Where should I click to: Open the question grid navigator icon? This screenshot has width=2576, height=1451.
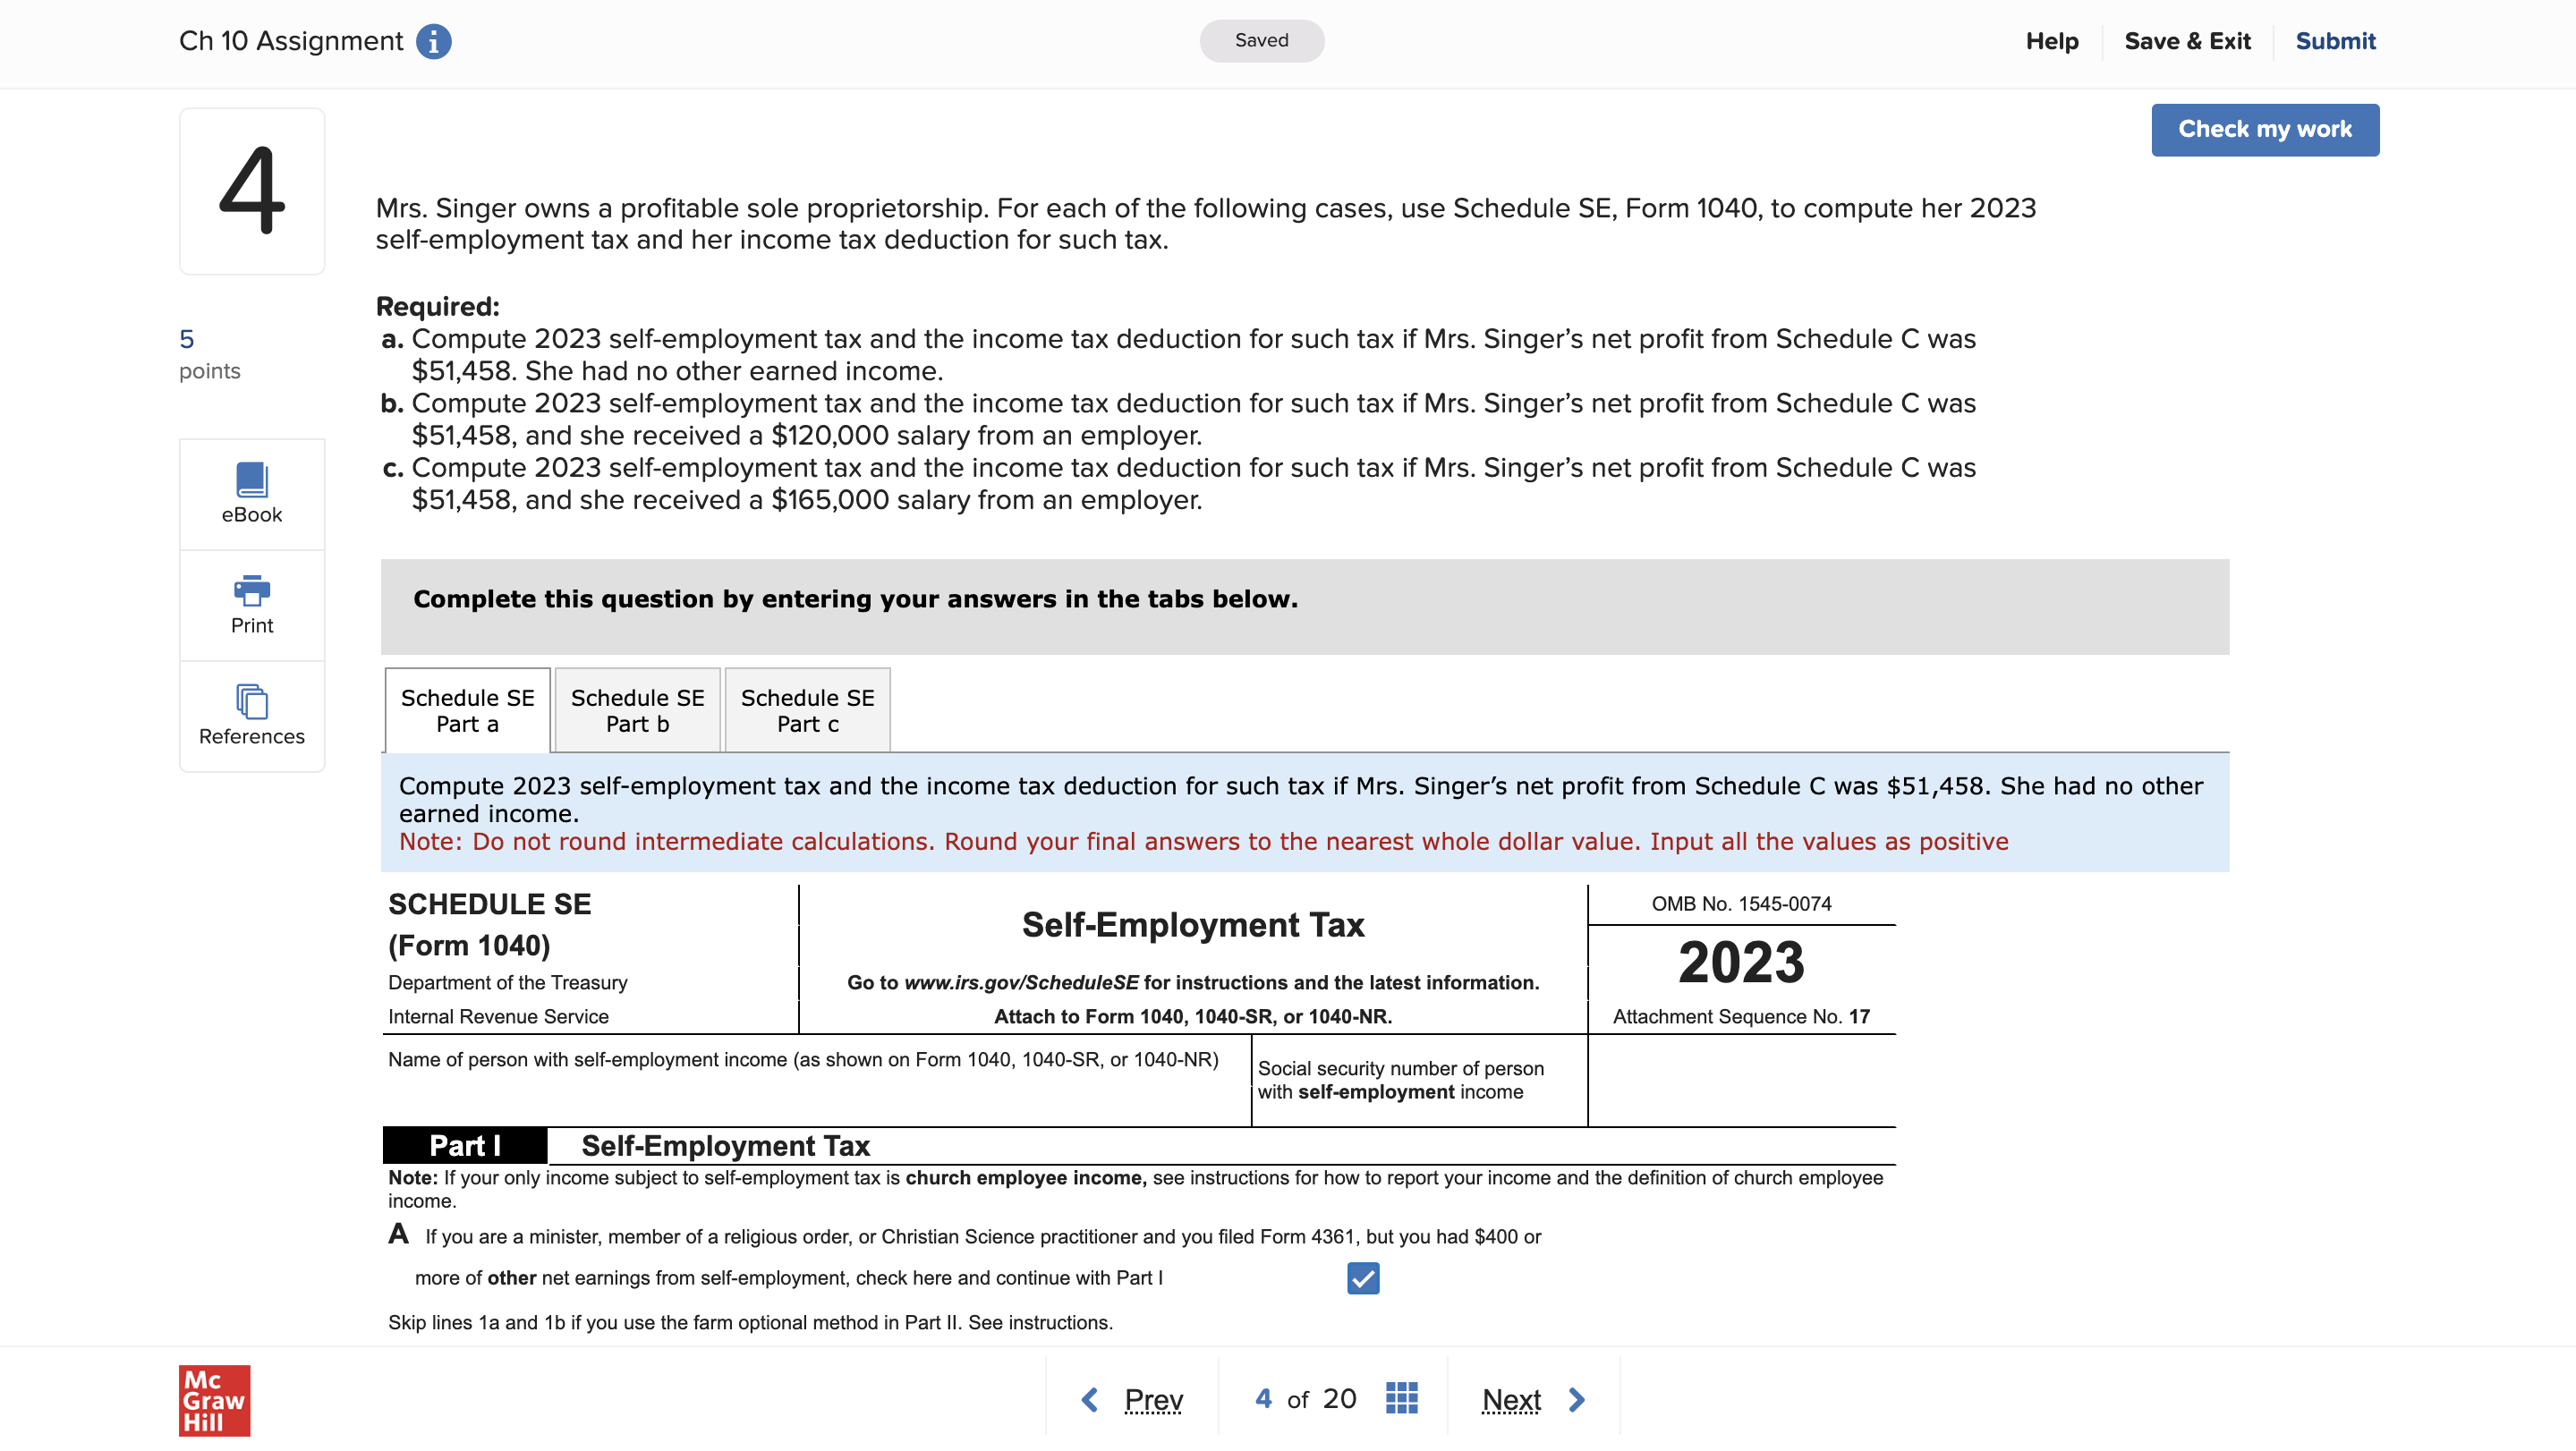(x=1401, y=1398)
